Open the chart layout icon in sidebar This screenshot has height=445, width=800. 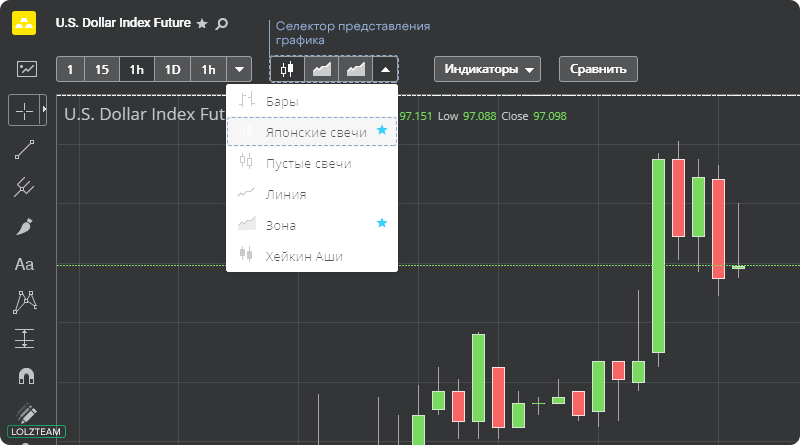(x=27, y=69)
